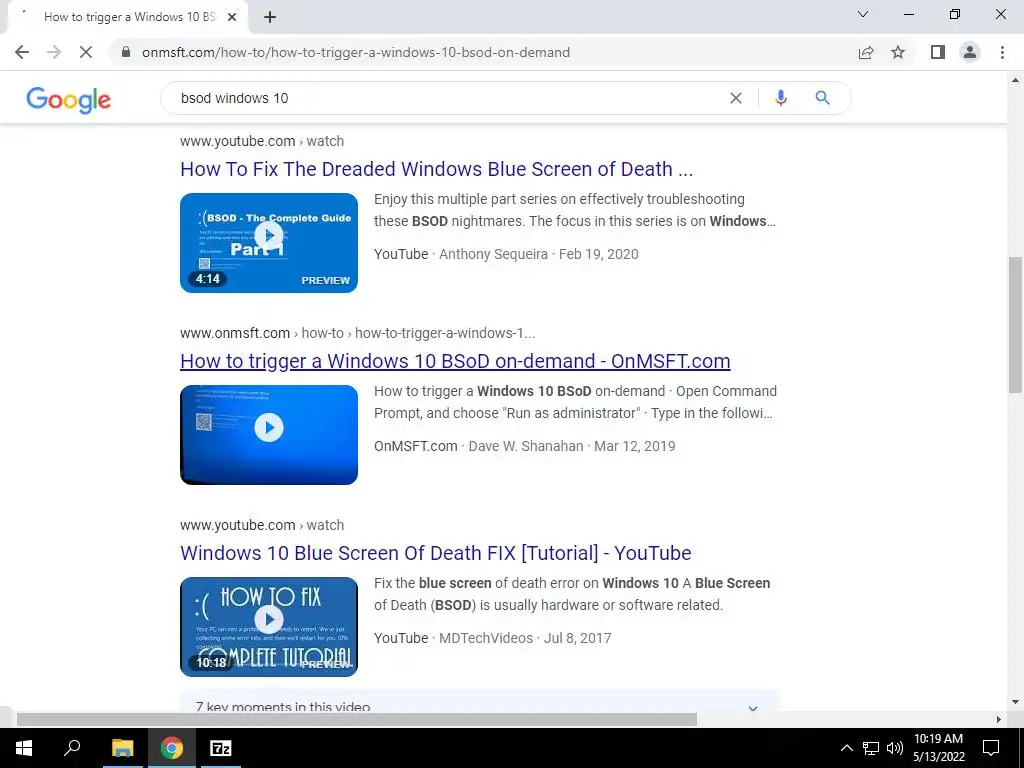Clear the Google search box text

pyautogui.click(x=736, y=98)
